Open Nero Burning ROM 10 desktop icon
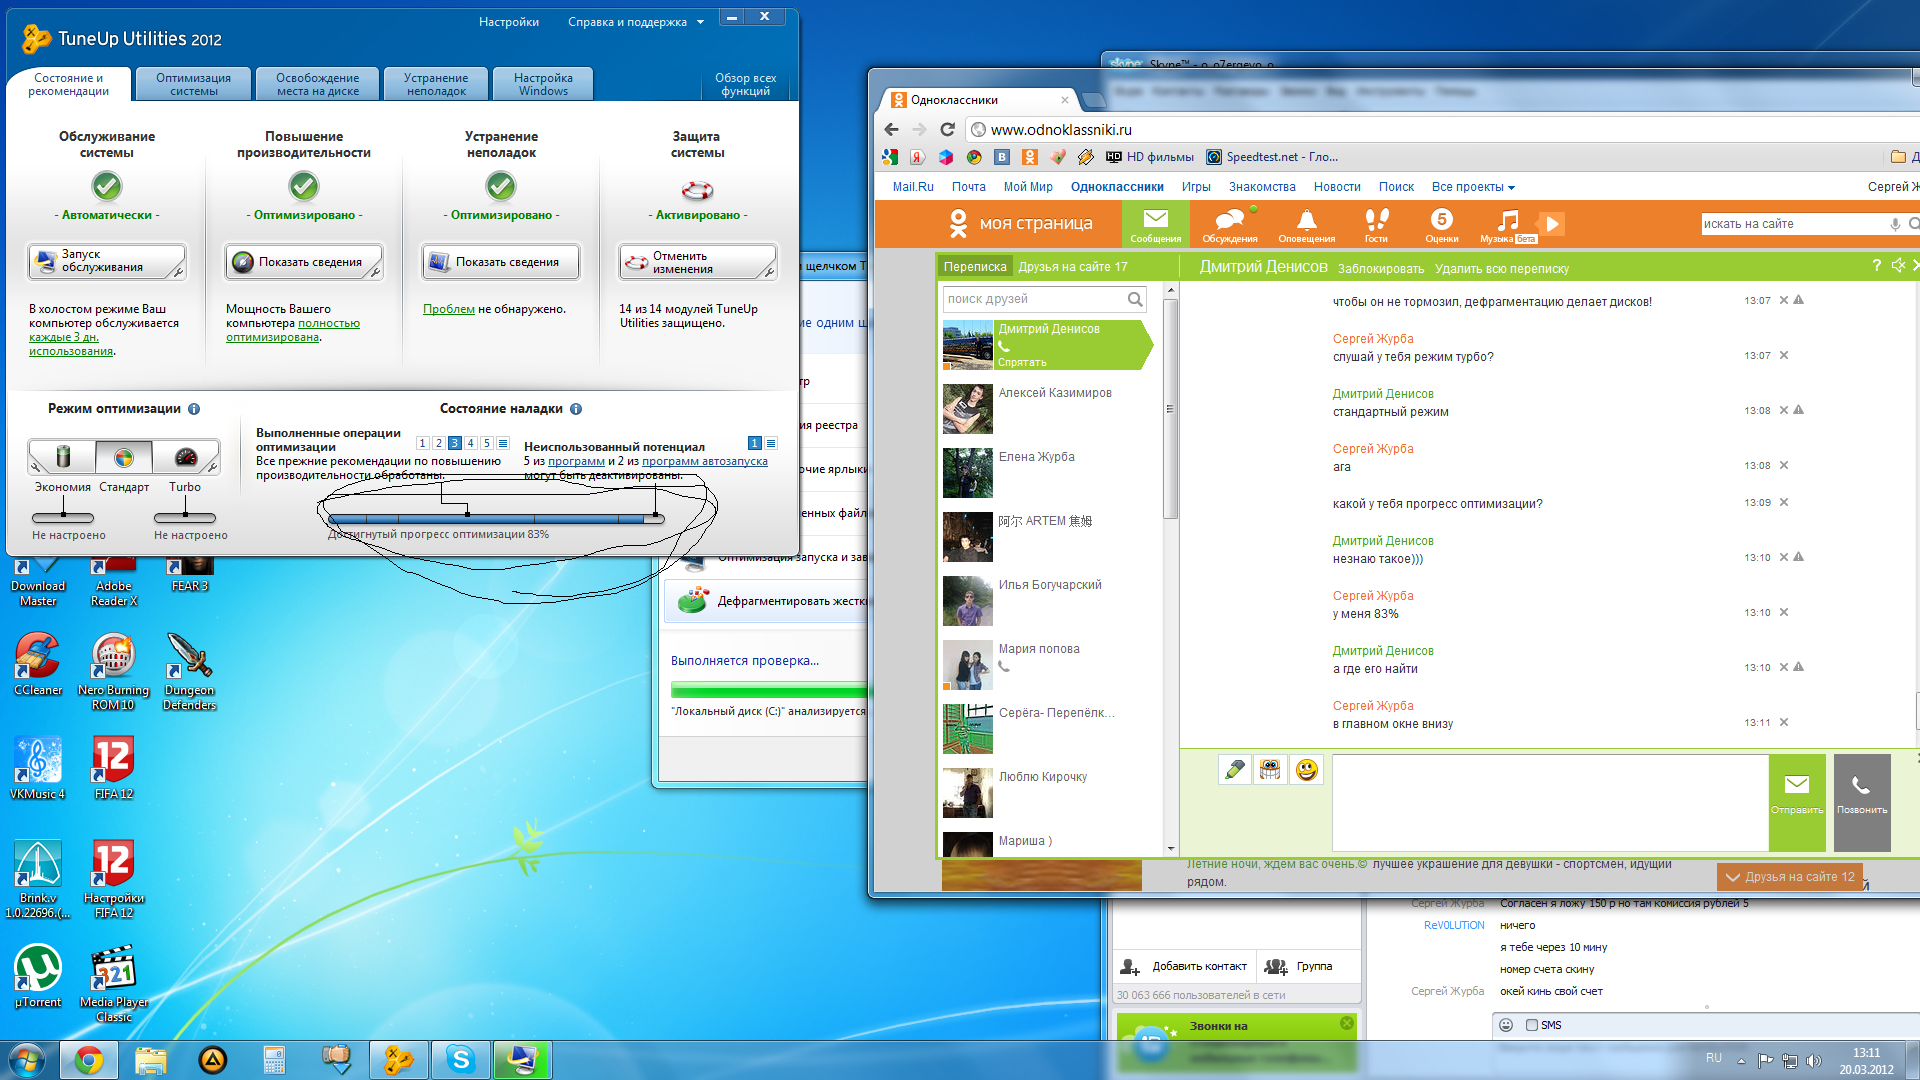The width and height of the screenshot is (1920, 1080). [113, 672]
